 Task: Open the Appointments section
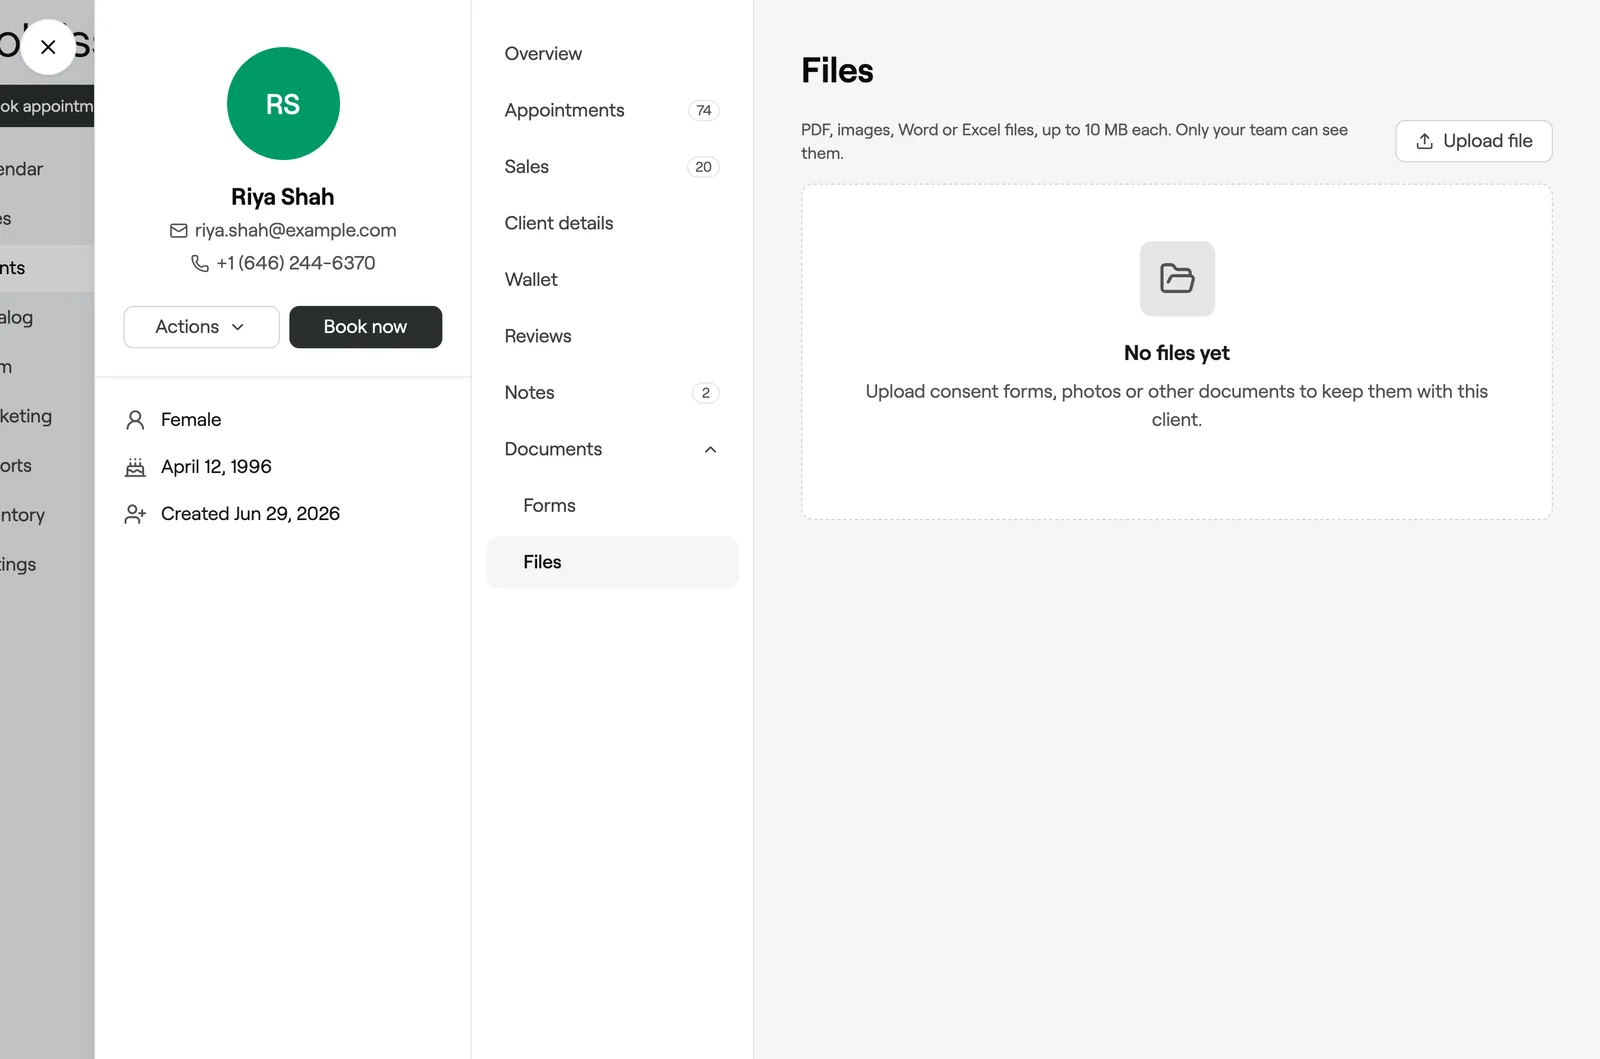tap(612, 110)
